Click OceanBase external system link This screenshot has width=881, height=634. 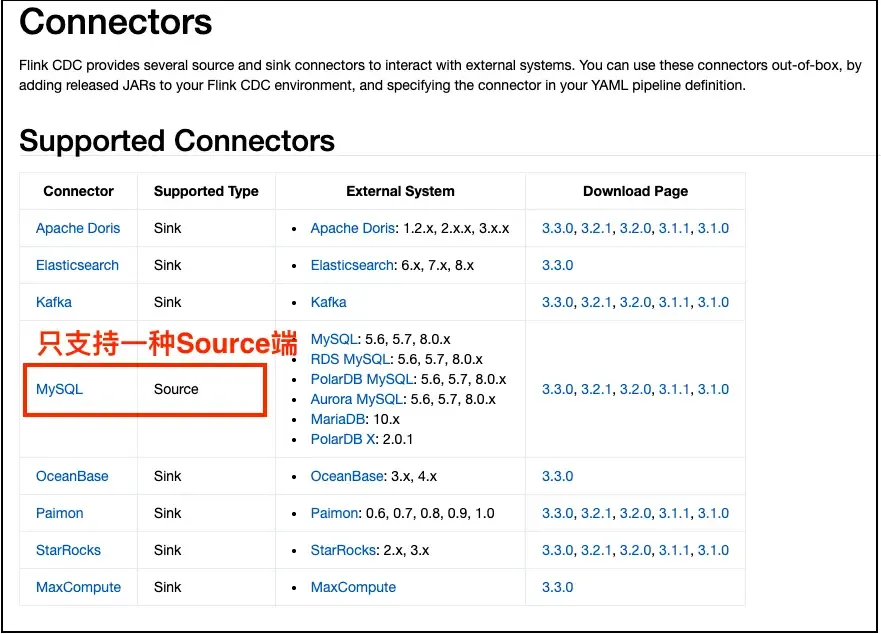(347, 476)
